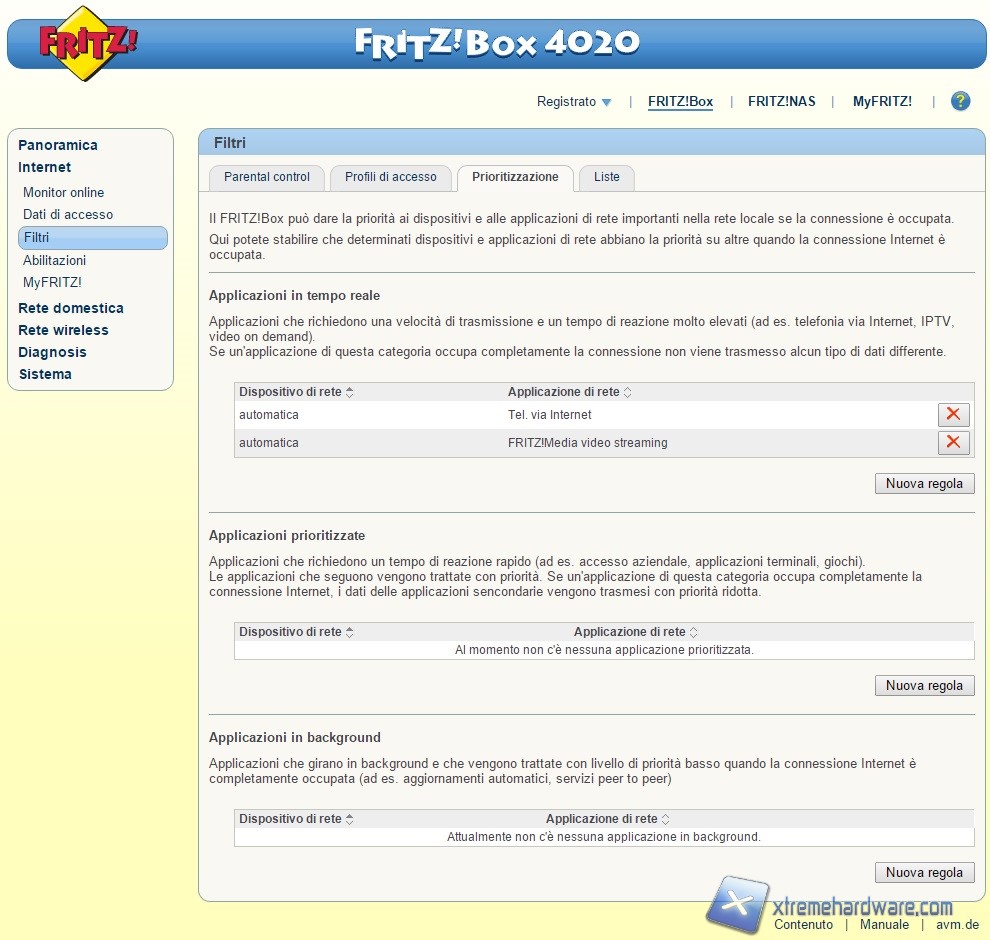
Task: Sort prioritized table by Applicazione di rete
Action: coord(635,632)
